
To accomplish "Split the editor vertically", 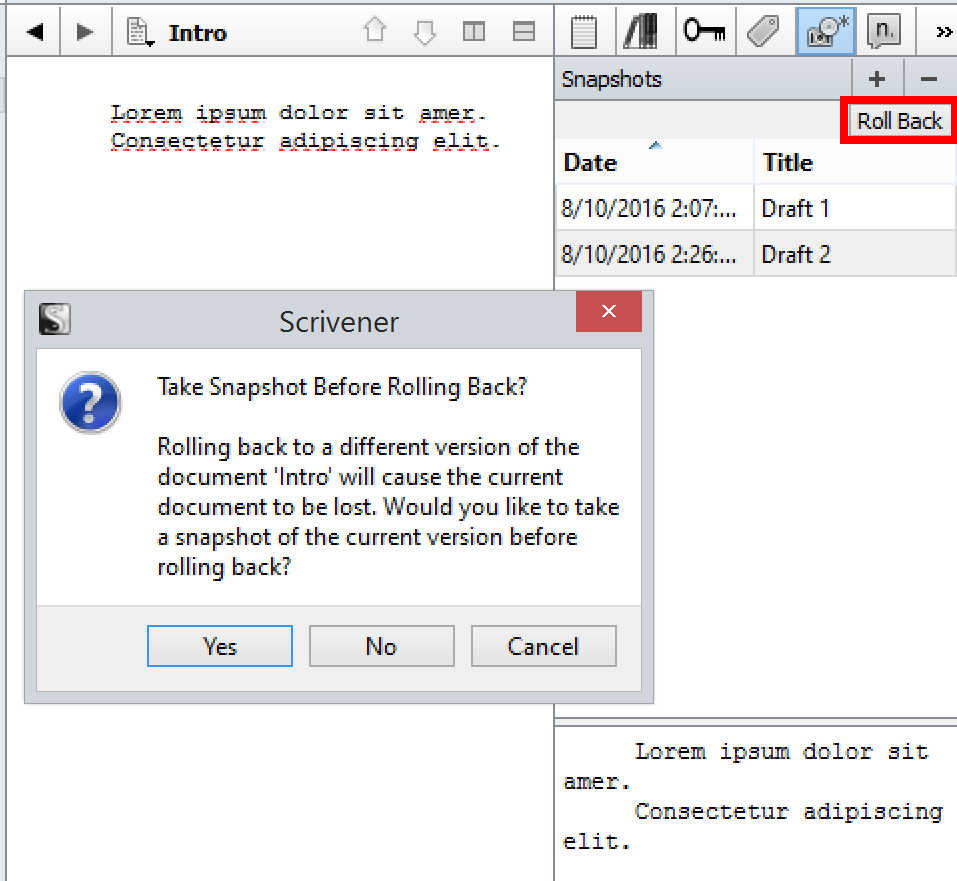I will 474,32.
